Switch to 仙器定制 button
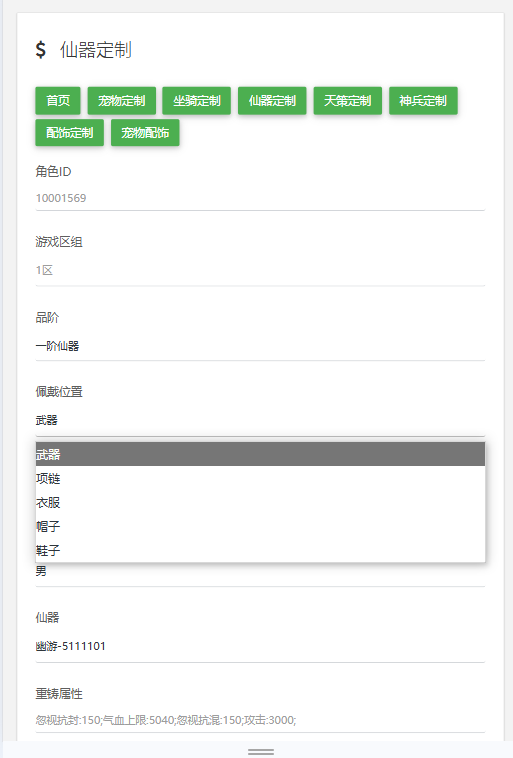 272,101
